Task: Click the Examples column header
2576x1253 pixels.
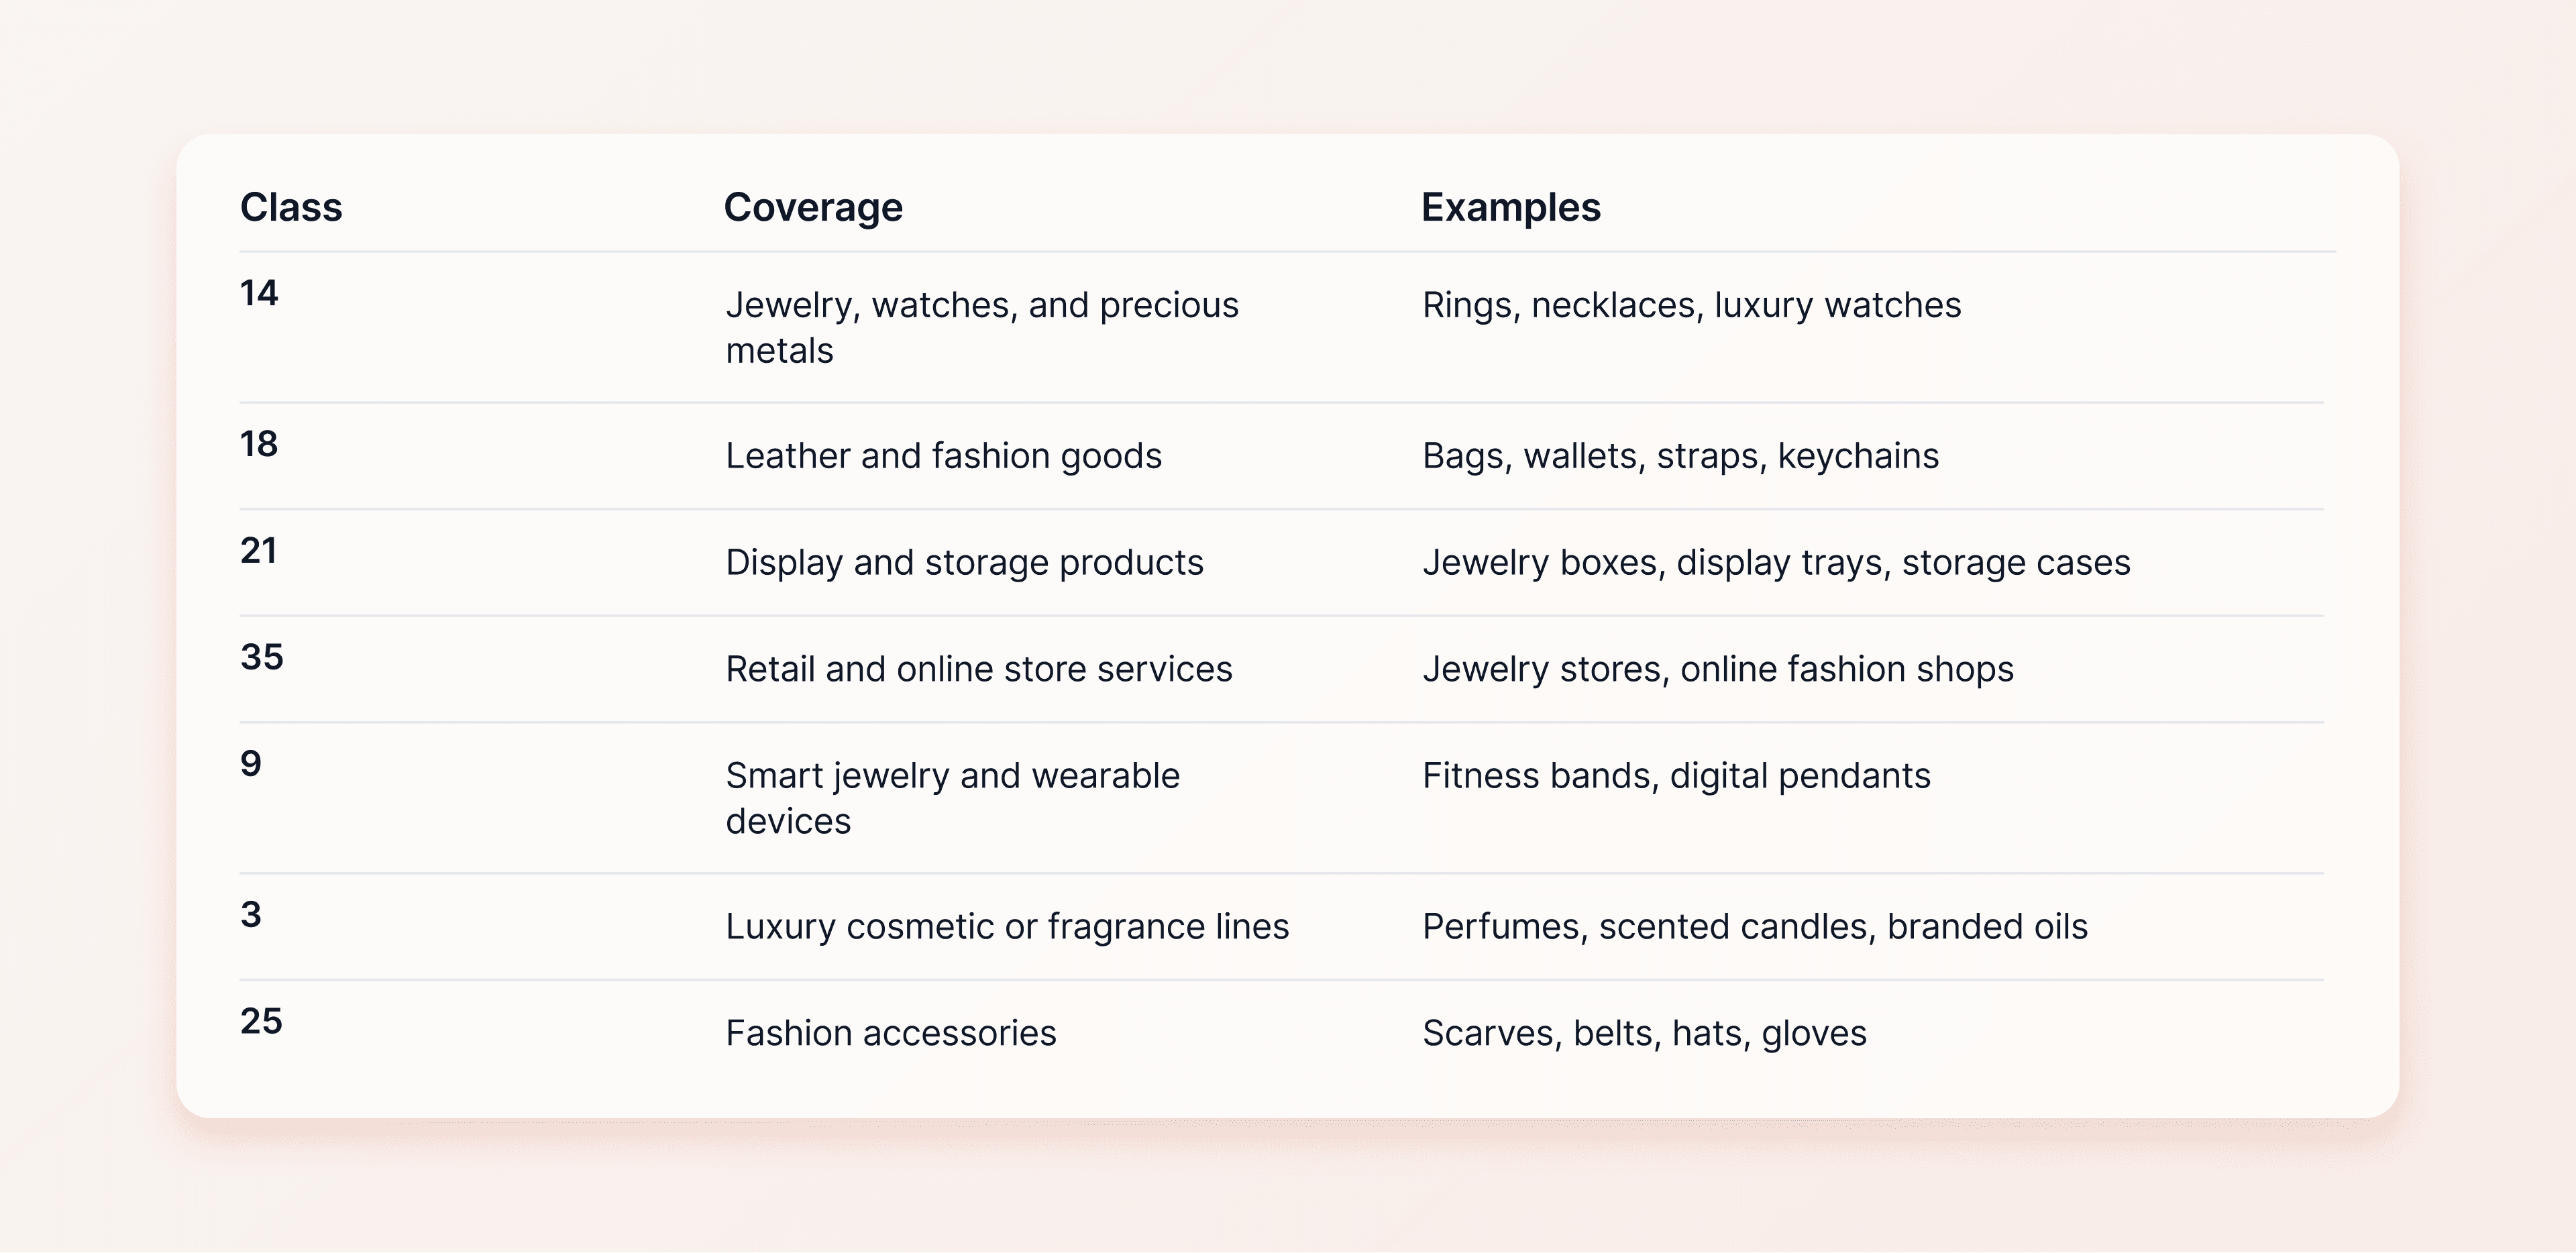Action: (x=1511, y=207)
